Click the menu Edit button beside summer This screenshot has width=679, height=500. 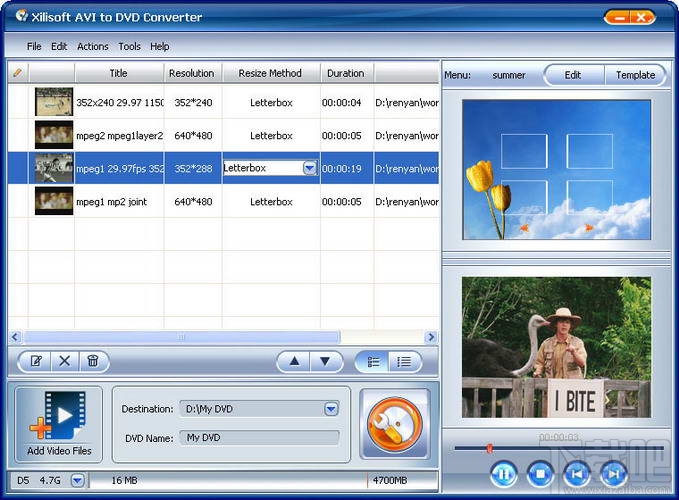(x=573, y=75)
